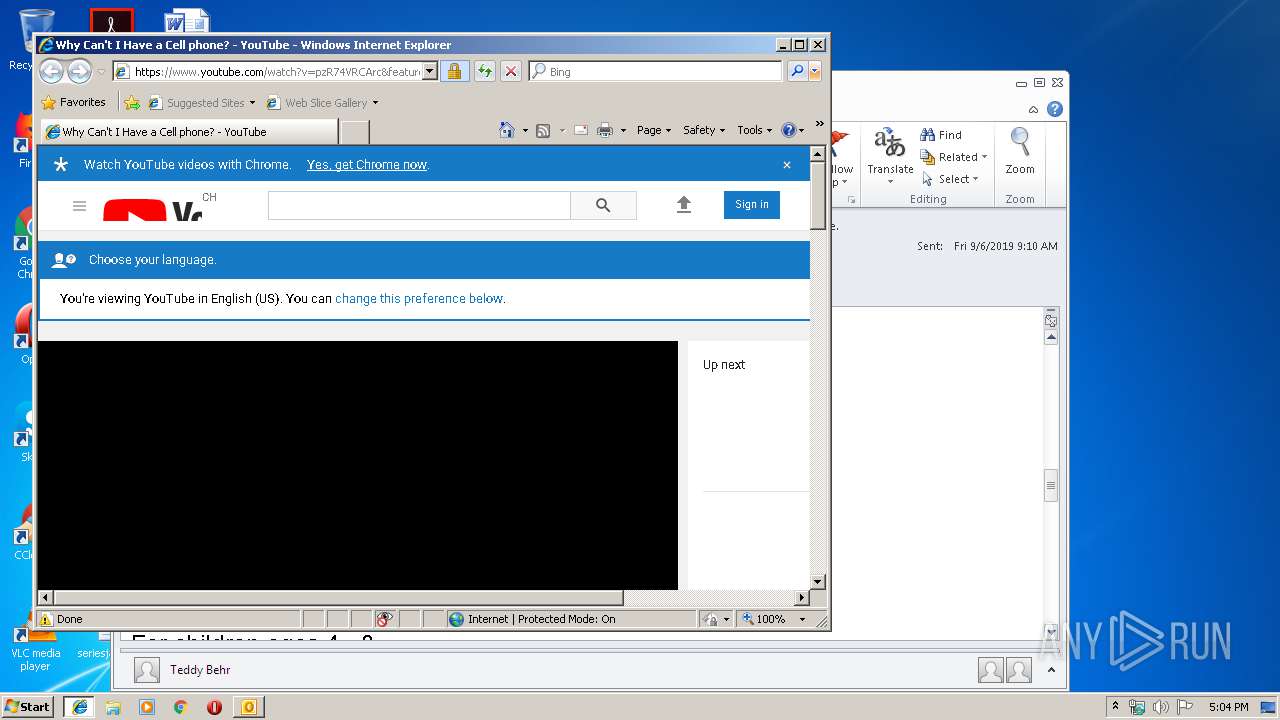
Task: Click the privacy report eye icon in status bar
Action: (384, 619)
